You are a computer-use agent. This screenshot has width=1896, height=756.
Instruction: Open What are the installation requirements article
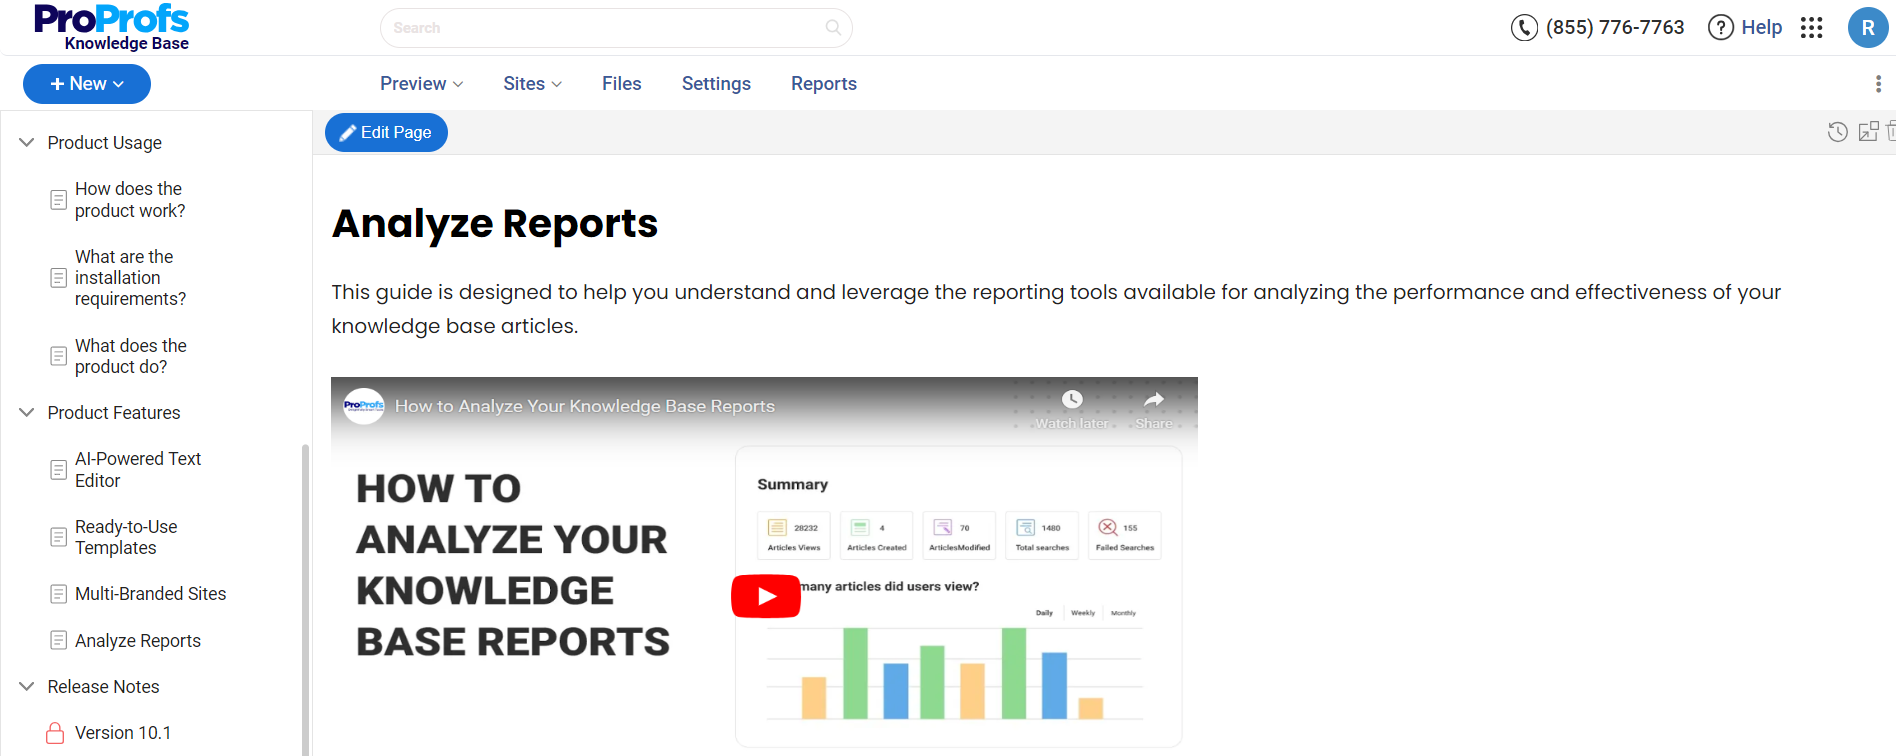(130, 278)
